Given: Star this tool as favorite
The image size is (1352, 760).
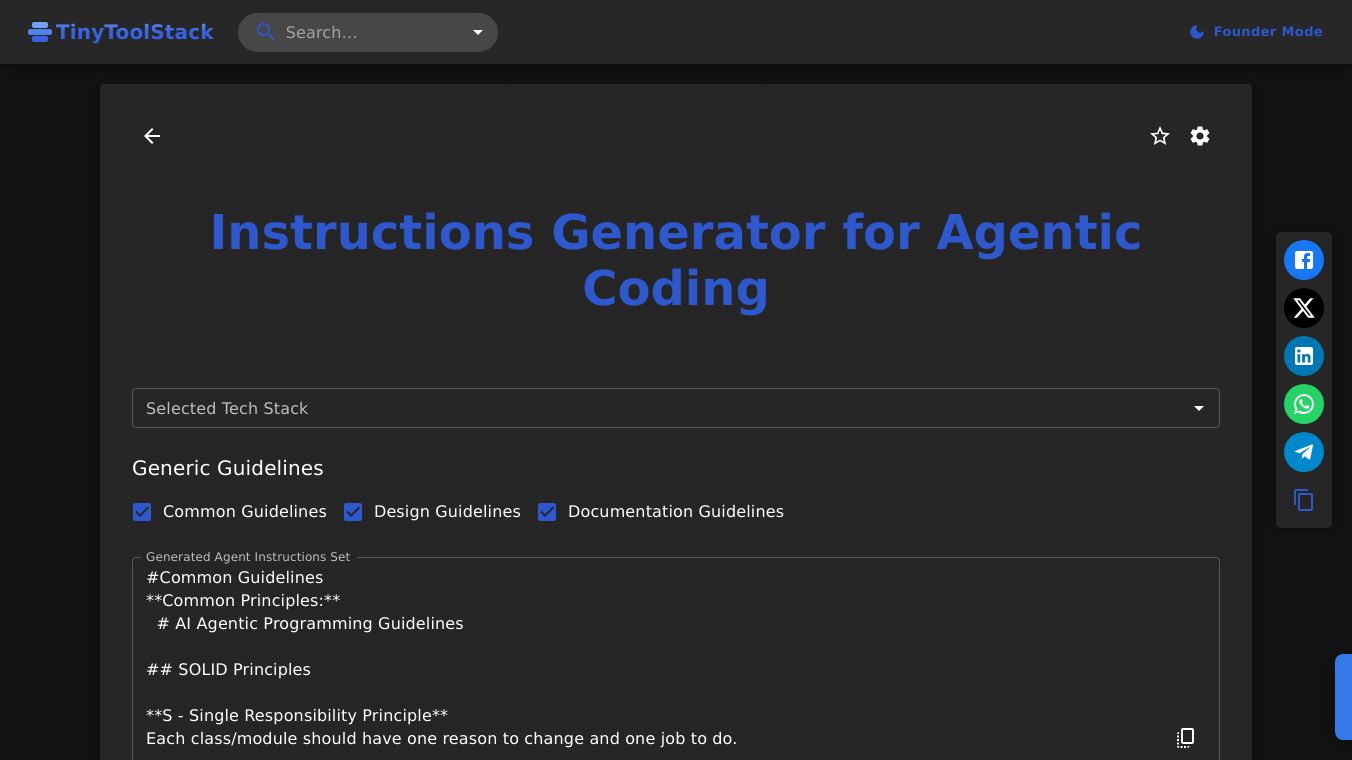Looking at the screenshot, I should point(1160,136).
